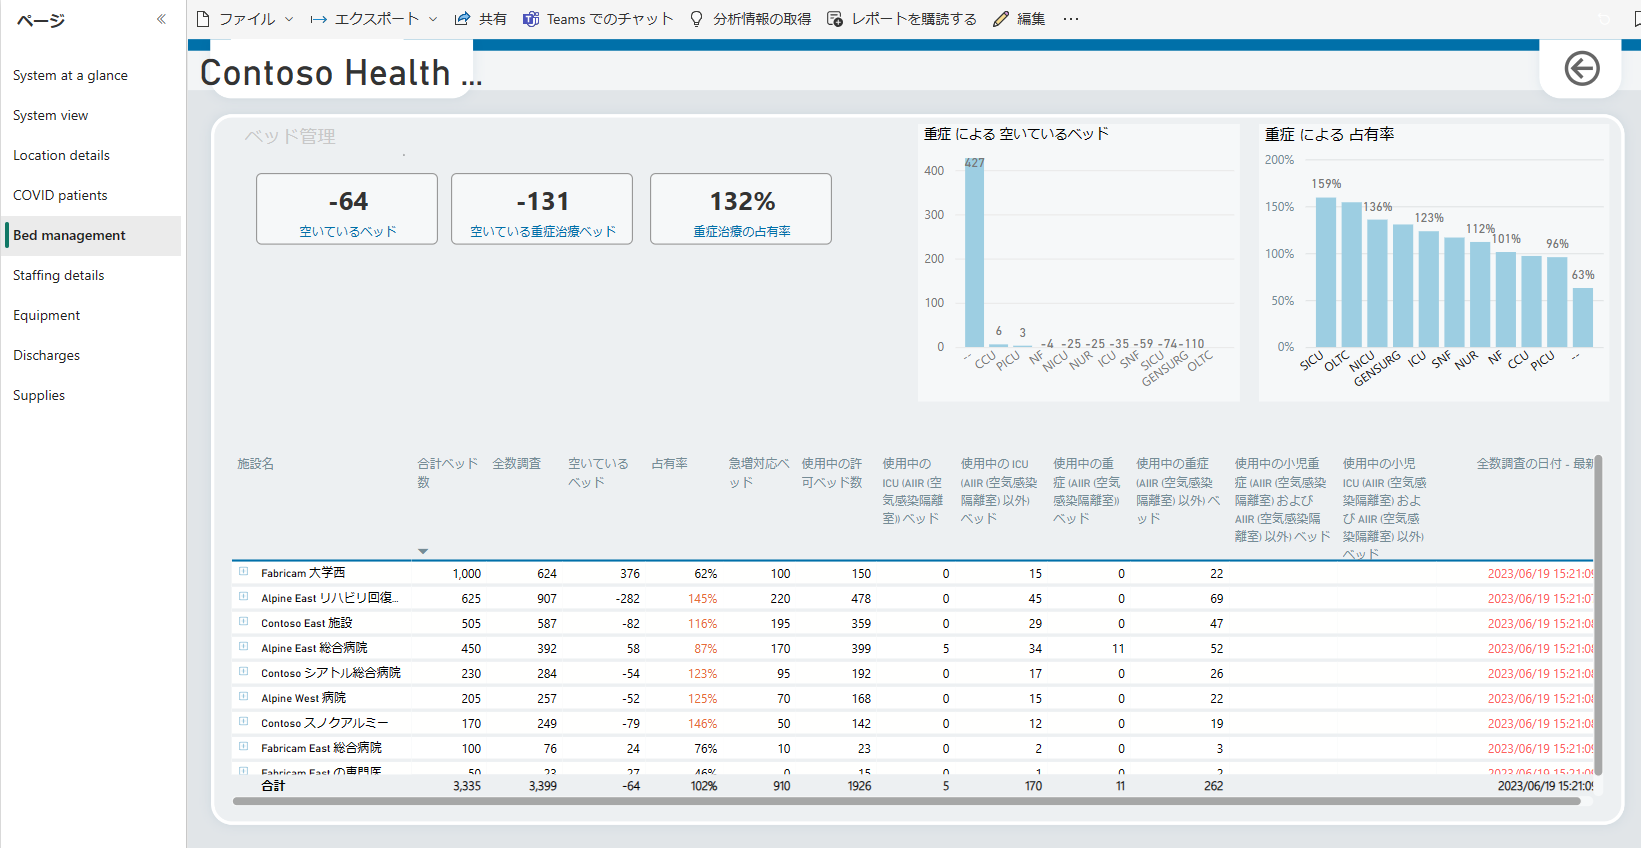1641x848 pixels.
Task: Click the SICU 159% occupancy bar
Action: click(x=1326, y=272)
